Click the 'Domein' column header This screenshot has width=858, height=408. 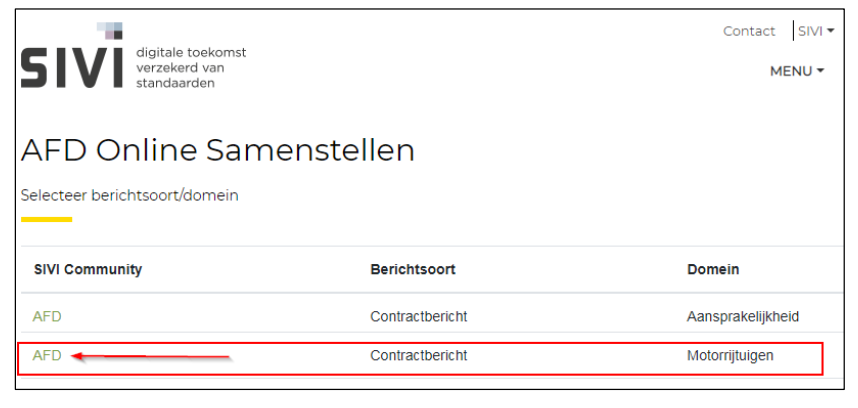click(x=713, y=270)
